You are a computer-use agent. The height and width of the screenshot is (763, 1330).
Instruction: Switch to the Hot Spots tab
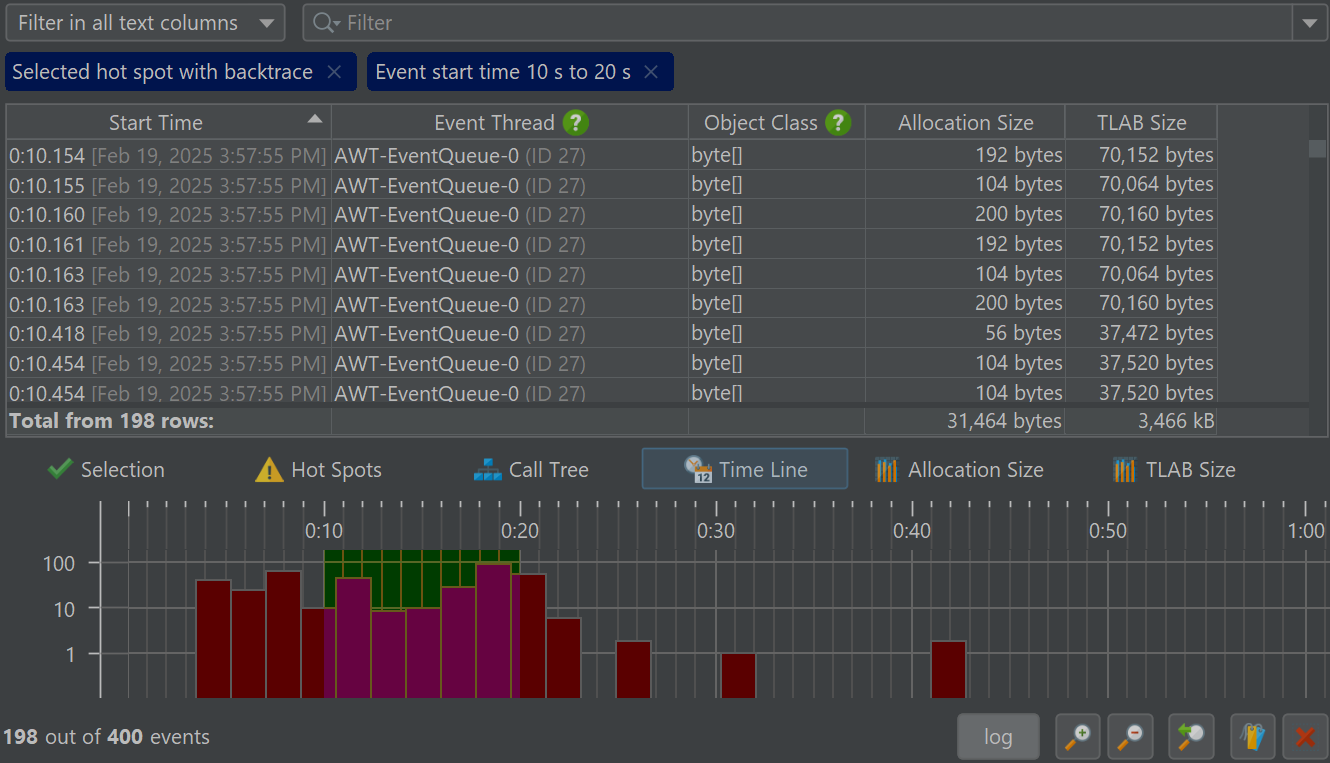click(x=319, y=470)
